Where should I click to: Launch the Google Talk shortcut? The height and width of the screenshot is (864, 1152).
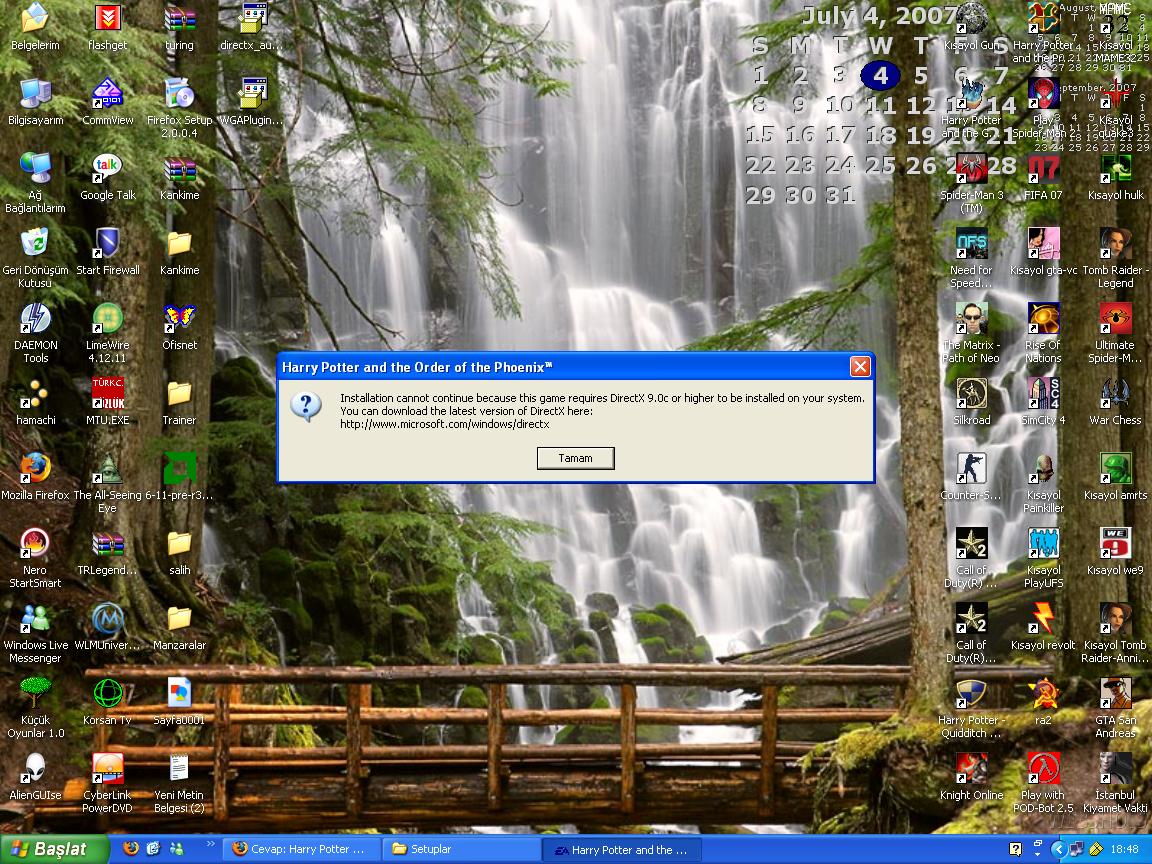[x=107, y=177]
